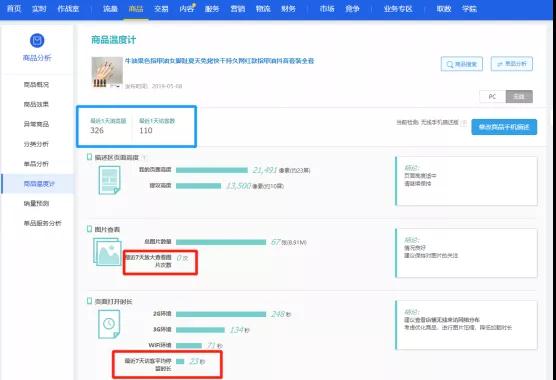Select 商品温度计 in the sidebar
This screenshot has width=556, height=380.
(x=39, y=184)
